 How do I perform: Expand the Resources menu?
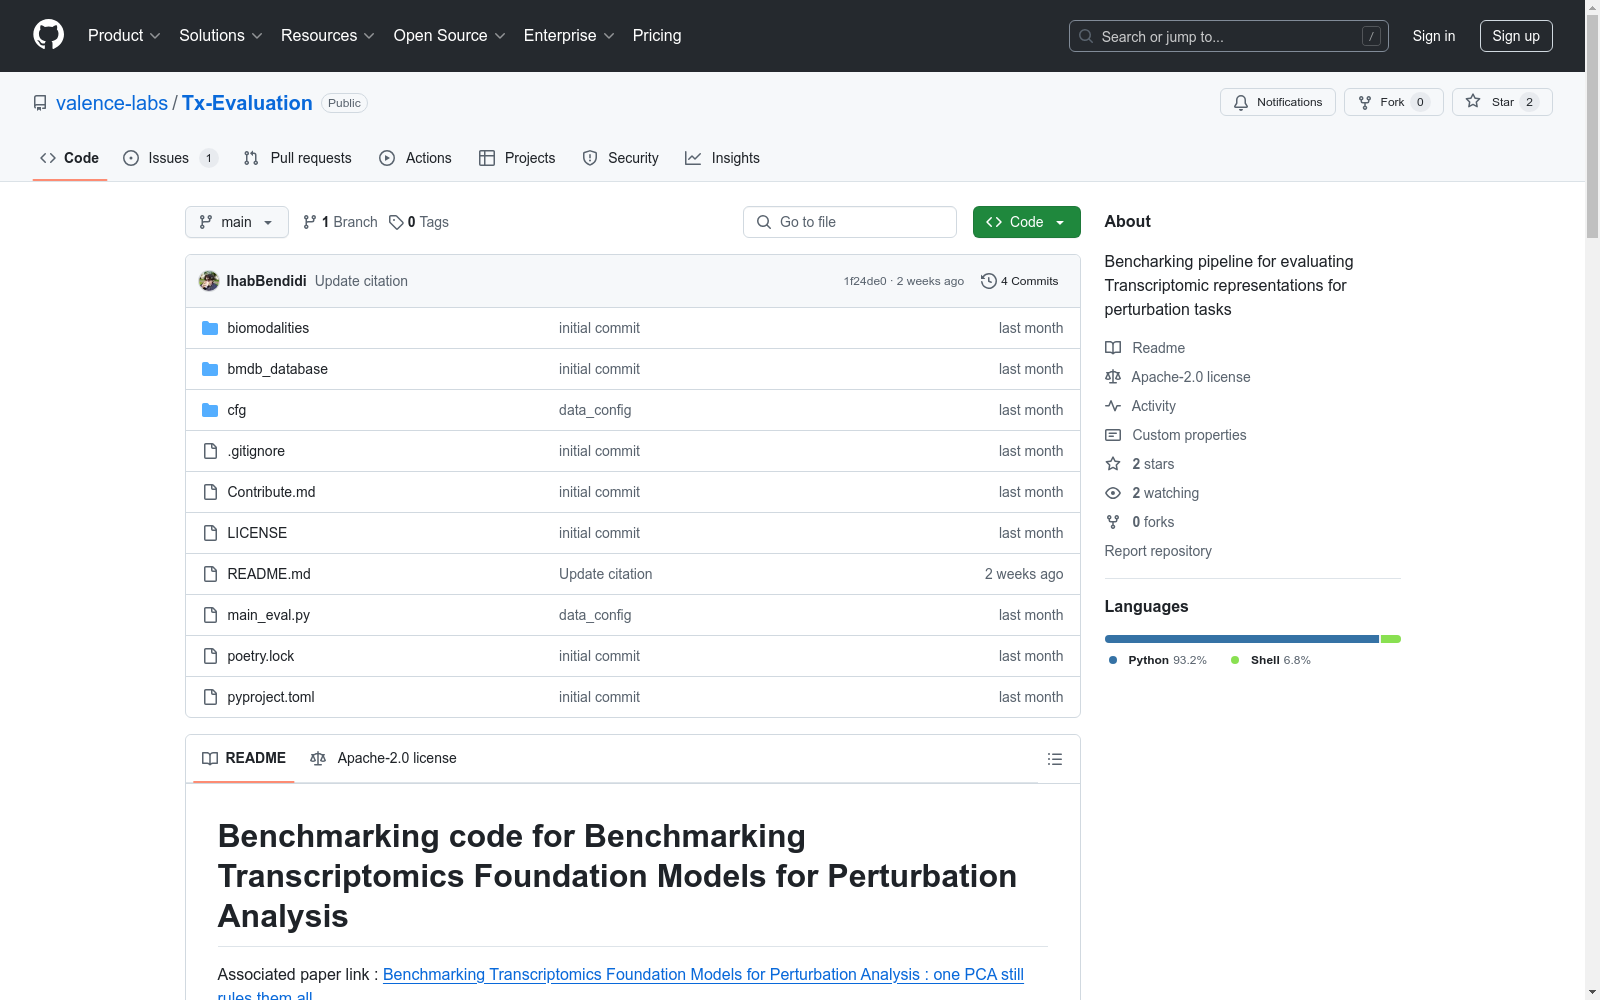pyautogui.click(x=328, y=36)
